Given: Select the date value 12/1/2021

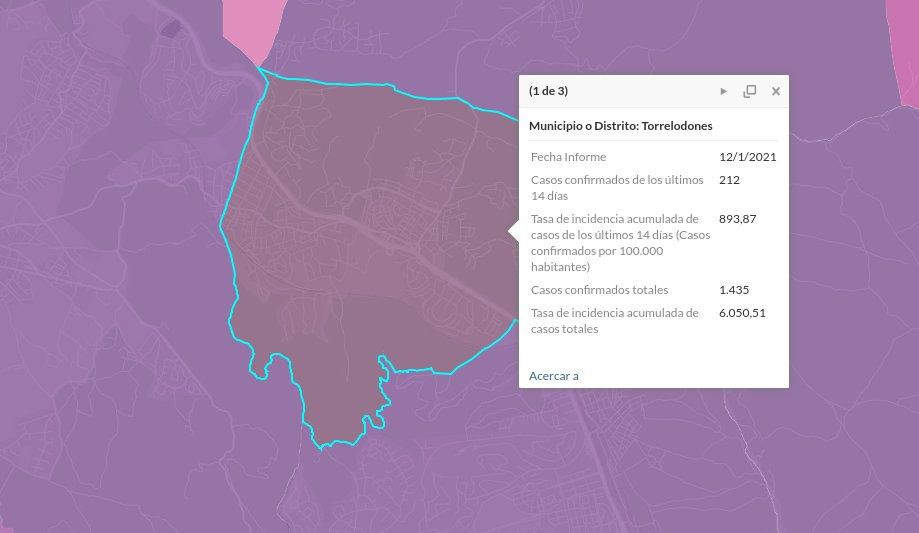Looking at the screenshot, I should [747, 157].
